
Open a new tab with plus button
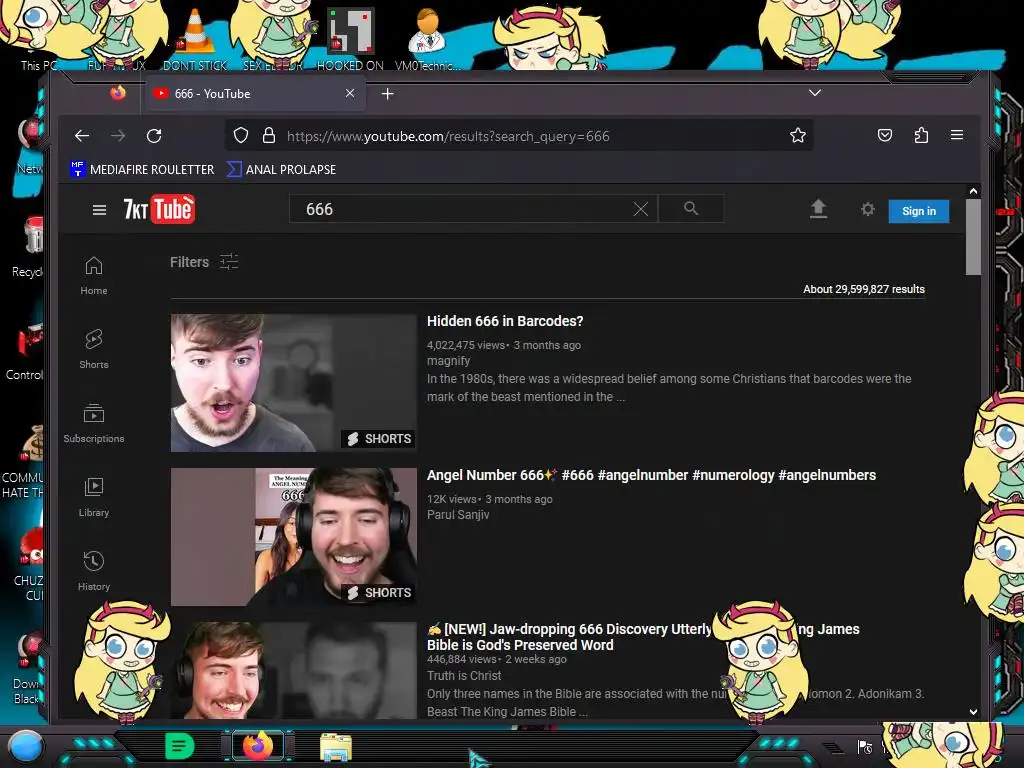coord(387,94)
